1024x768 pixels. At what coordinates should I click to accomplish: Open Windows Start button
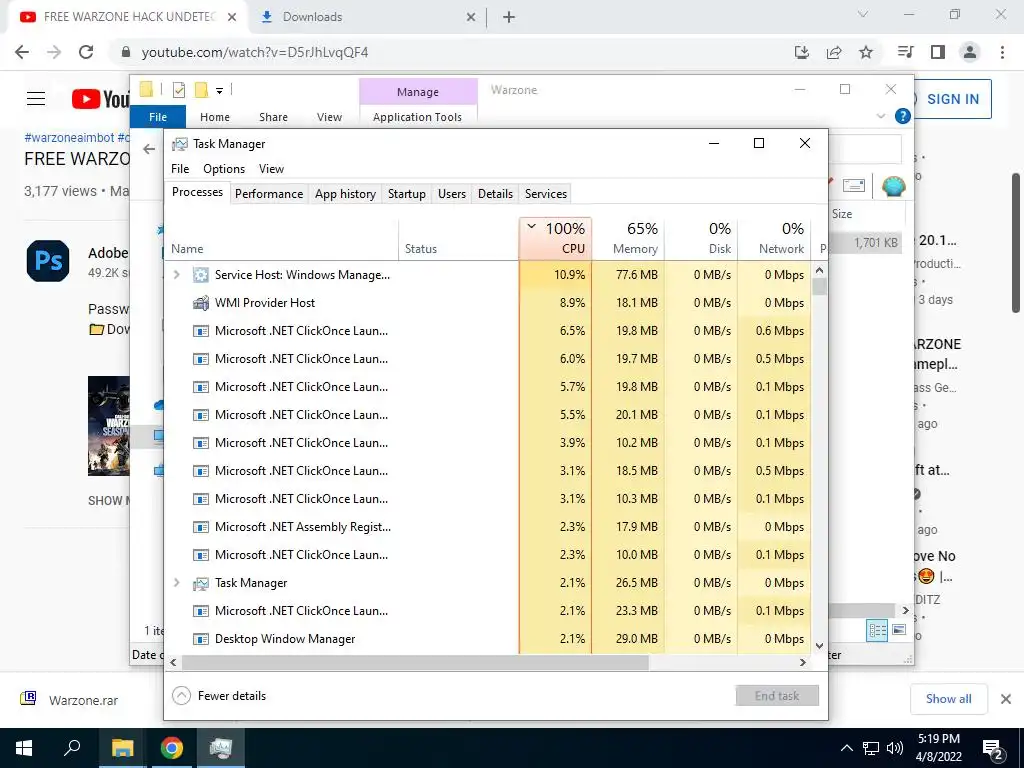24,748
